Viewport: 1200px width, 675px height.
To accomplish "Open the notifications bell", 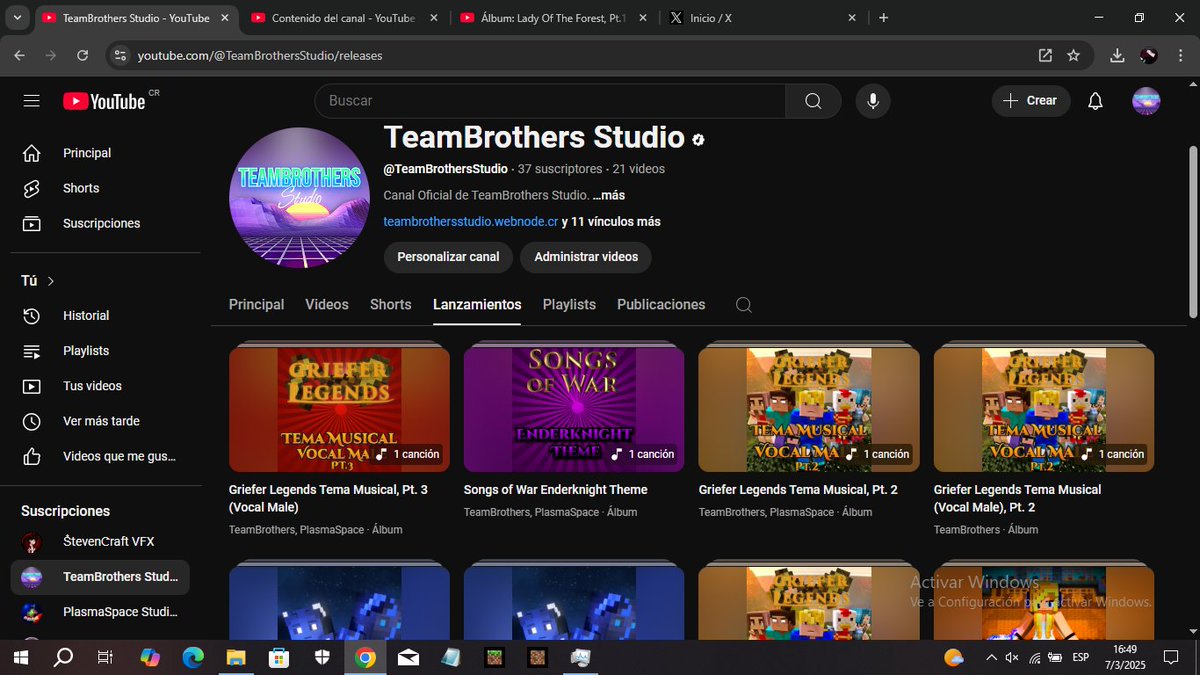I will point(1095,101).
